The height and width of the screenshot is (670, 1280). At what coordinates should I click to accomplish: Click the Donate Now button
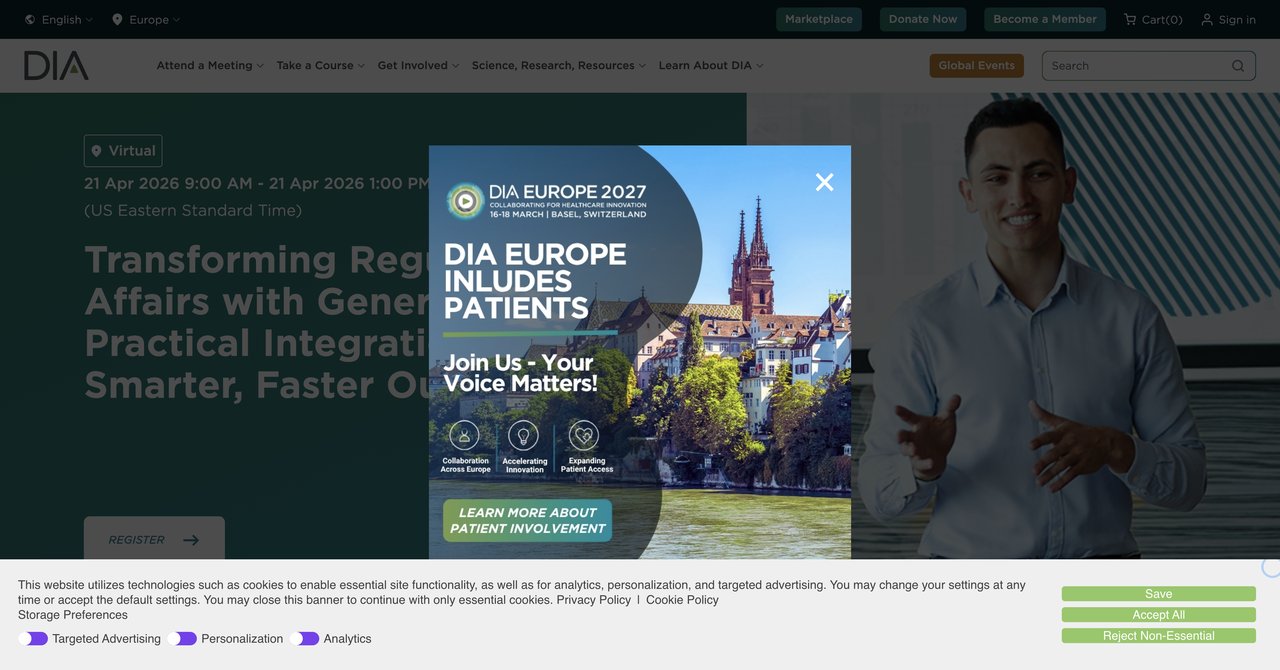[923, 19]
